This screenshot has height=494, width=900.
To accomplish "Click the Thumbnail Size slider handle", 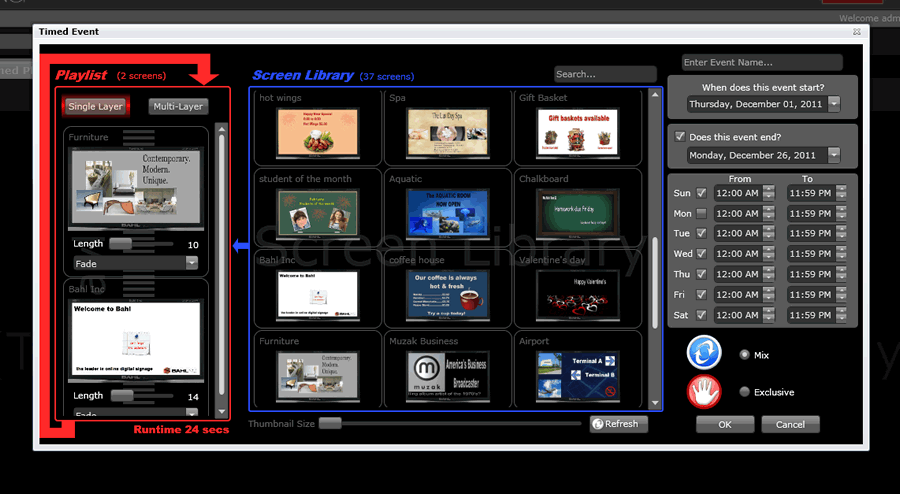I will pyautogui.click(x=330, y=423).
